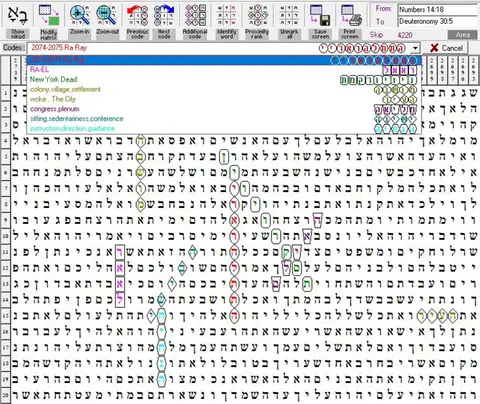Select row number 5 header

click(6, 157)
